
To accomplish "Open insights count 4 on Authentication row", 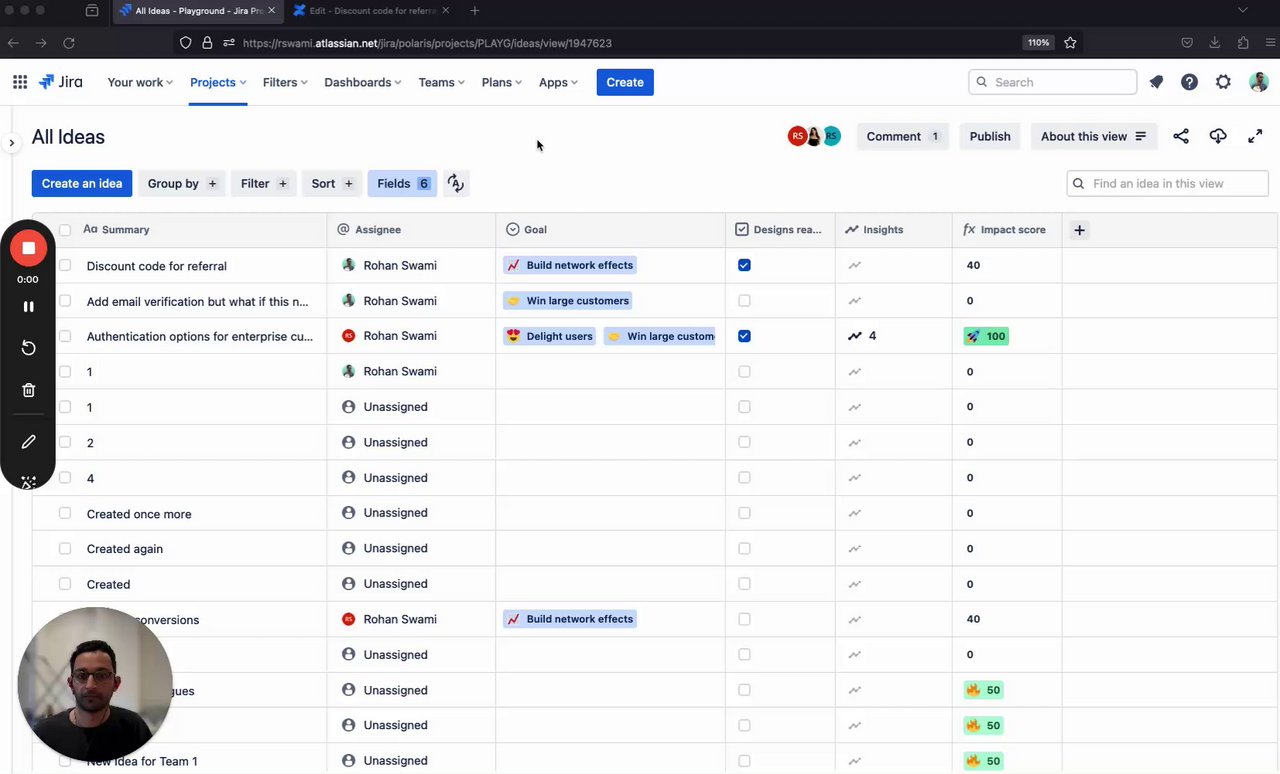I will pyautogui.click(x=862, y=336).
